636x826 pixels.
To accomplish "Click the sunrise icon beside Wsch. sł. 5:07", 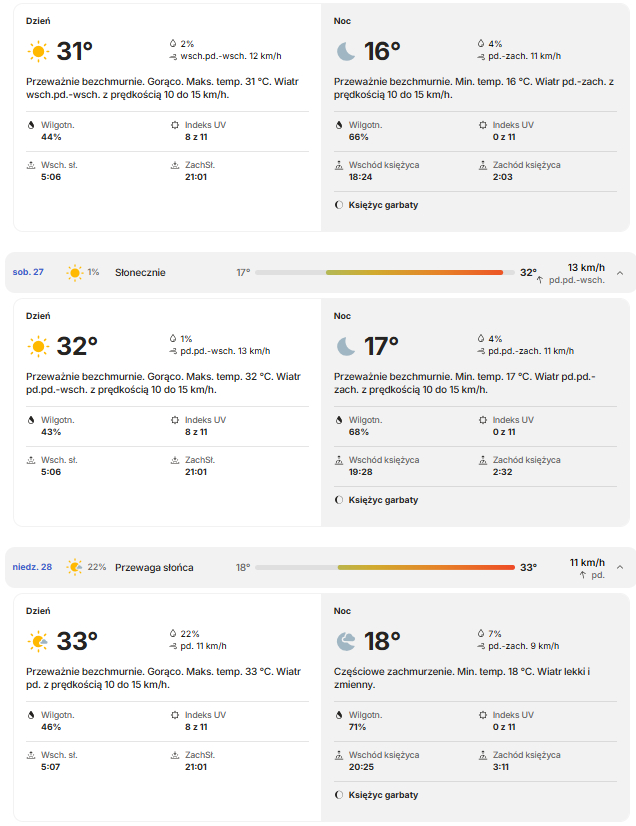I will click(31, 755).
